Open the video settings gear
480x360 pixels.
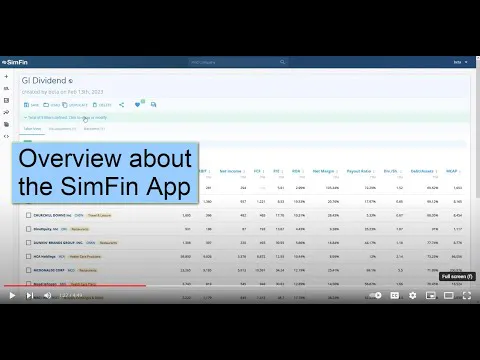[413, 295]
